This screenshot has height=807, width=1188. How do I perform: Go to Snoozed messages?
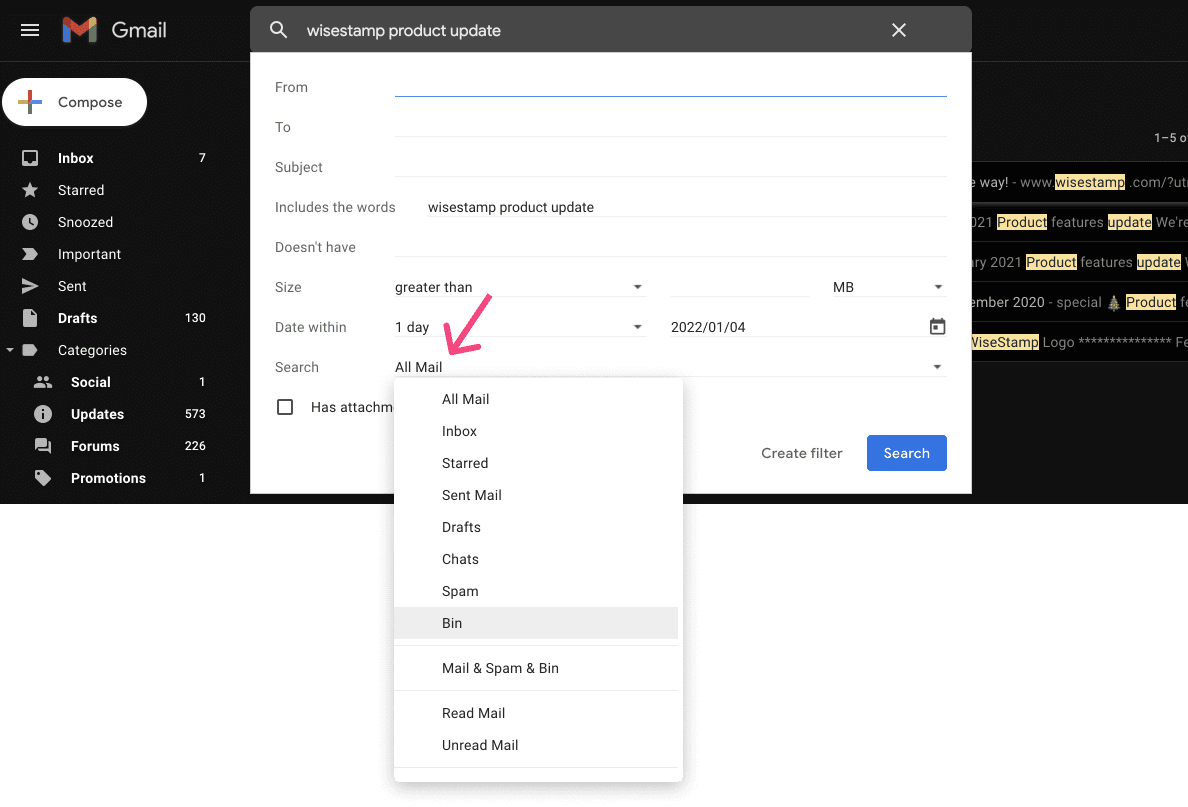point(85,222)
